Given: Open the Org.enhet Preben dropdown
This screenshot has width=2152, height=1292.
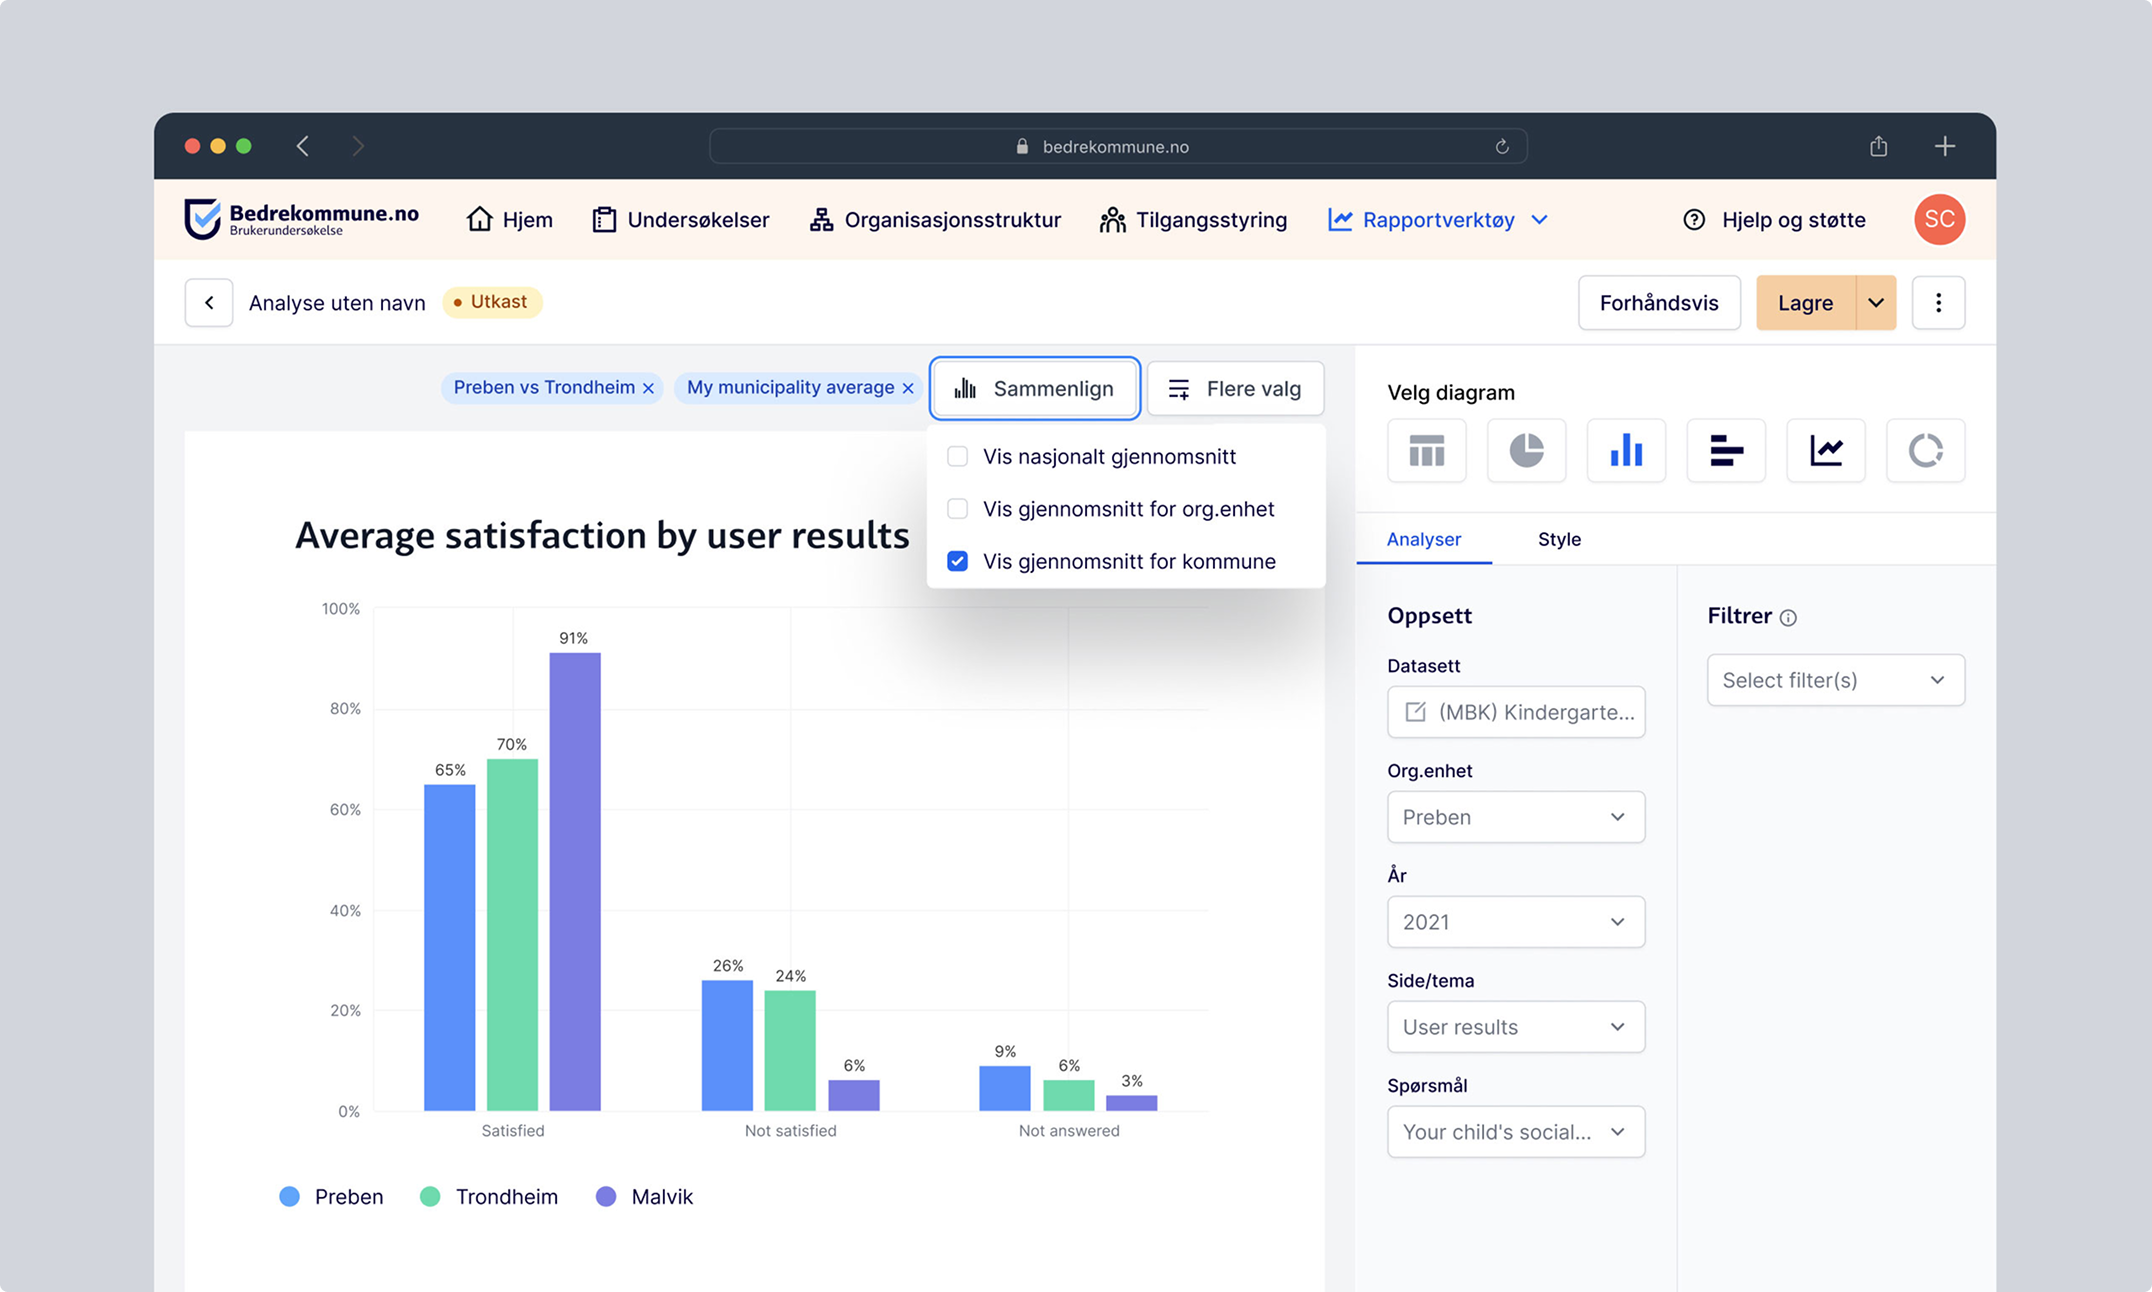Looking at the screenshot, I should tap(1515, 817).
